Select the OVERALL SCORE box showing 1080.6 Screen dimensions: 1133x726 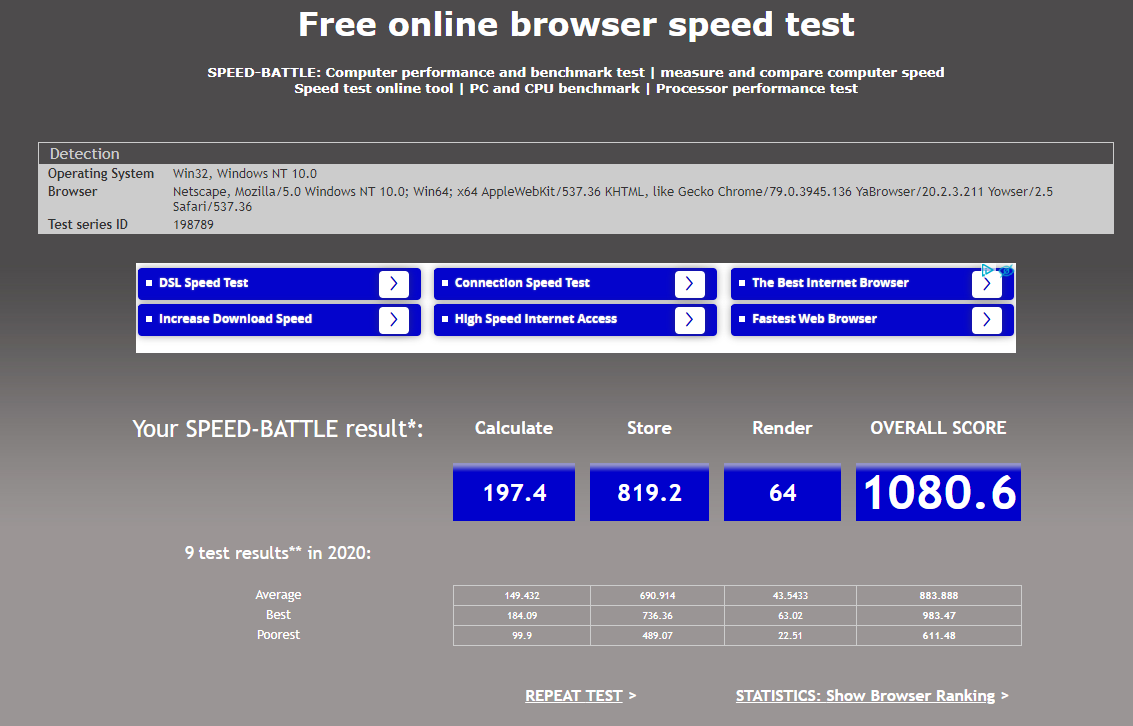coord(938,492)
